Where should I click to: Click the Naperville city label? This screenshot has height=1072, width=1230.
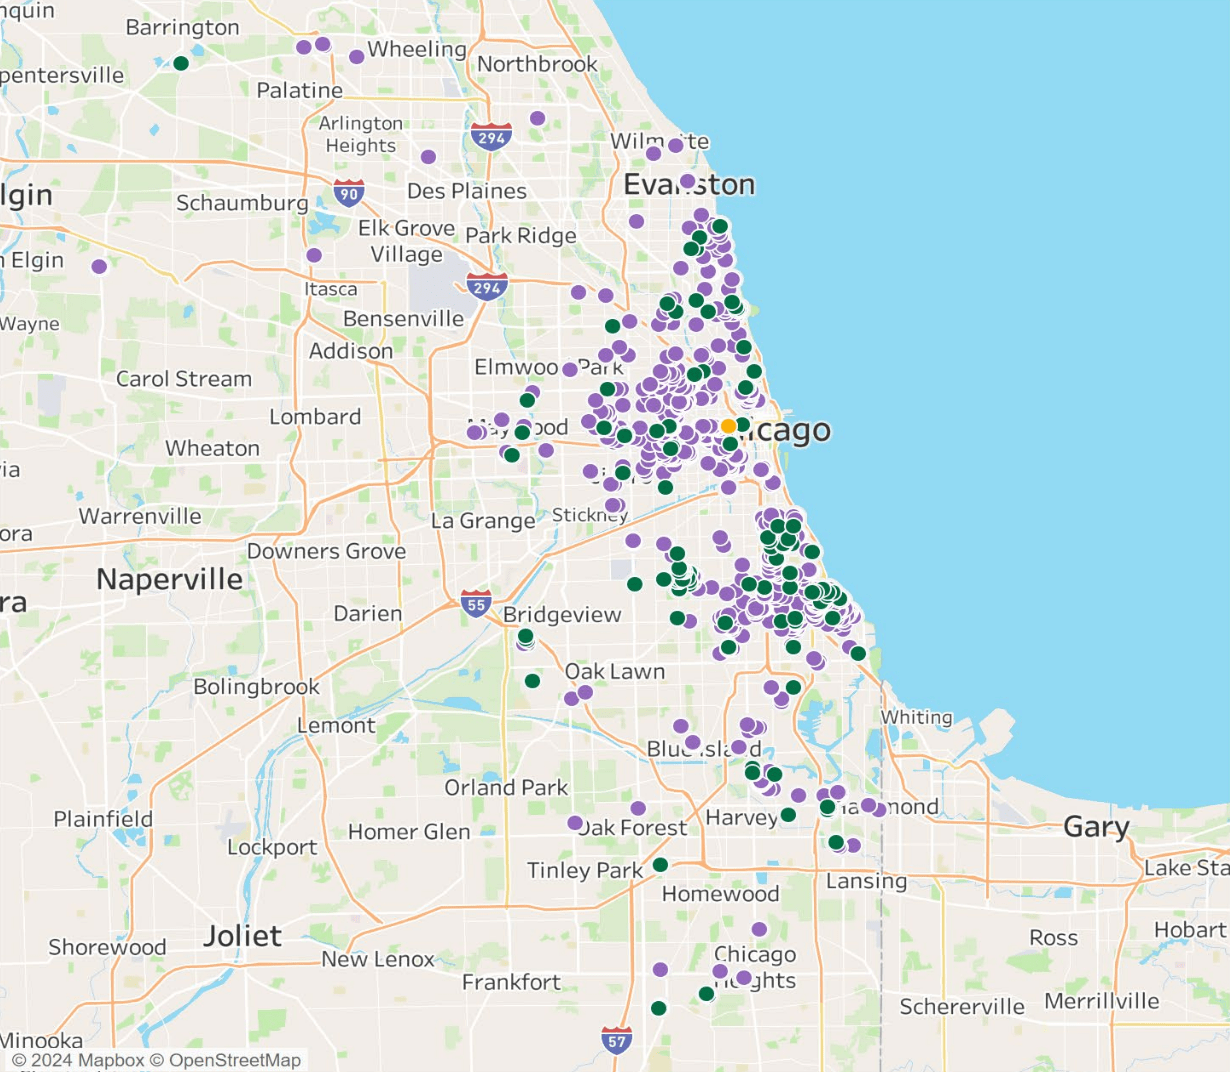click(x=169, y=580)
